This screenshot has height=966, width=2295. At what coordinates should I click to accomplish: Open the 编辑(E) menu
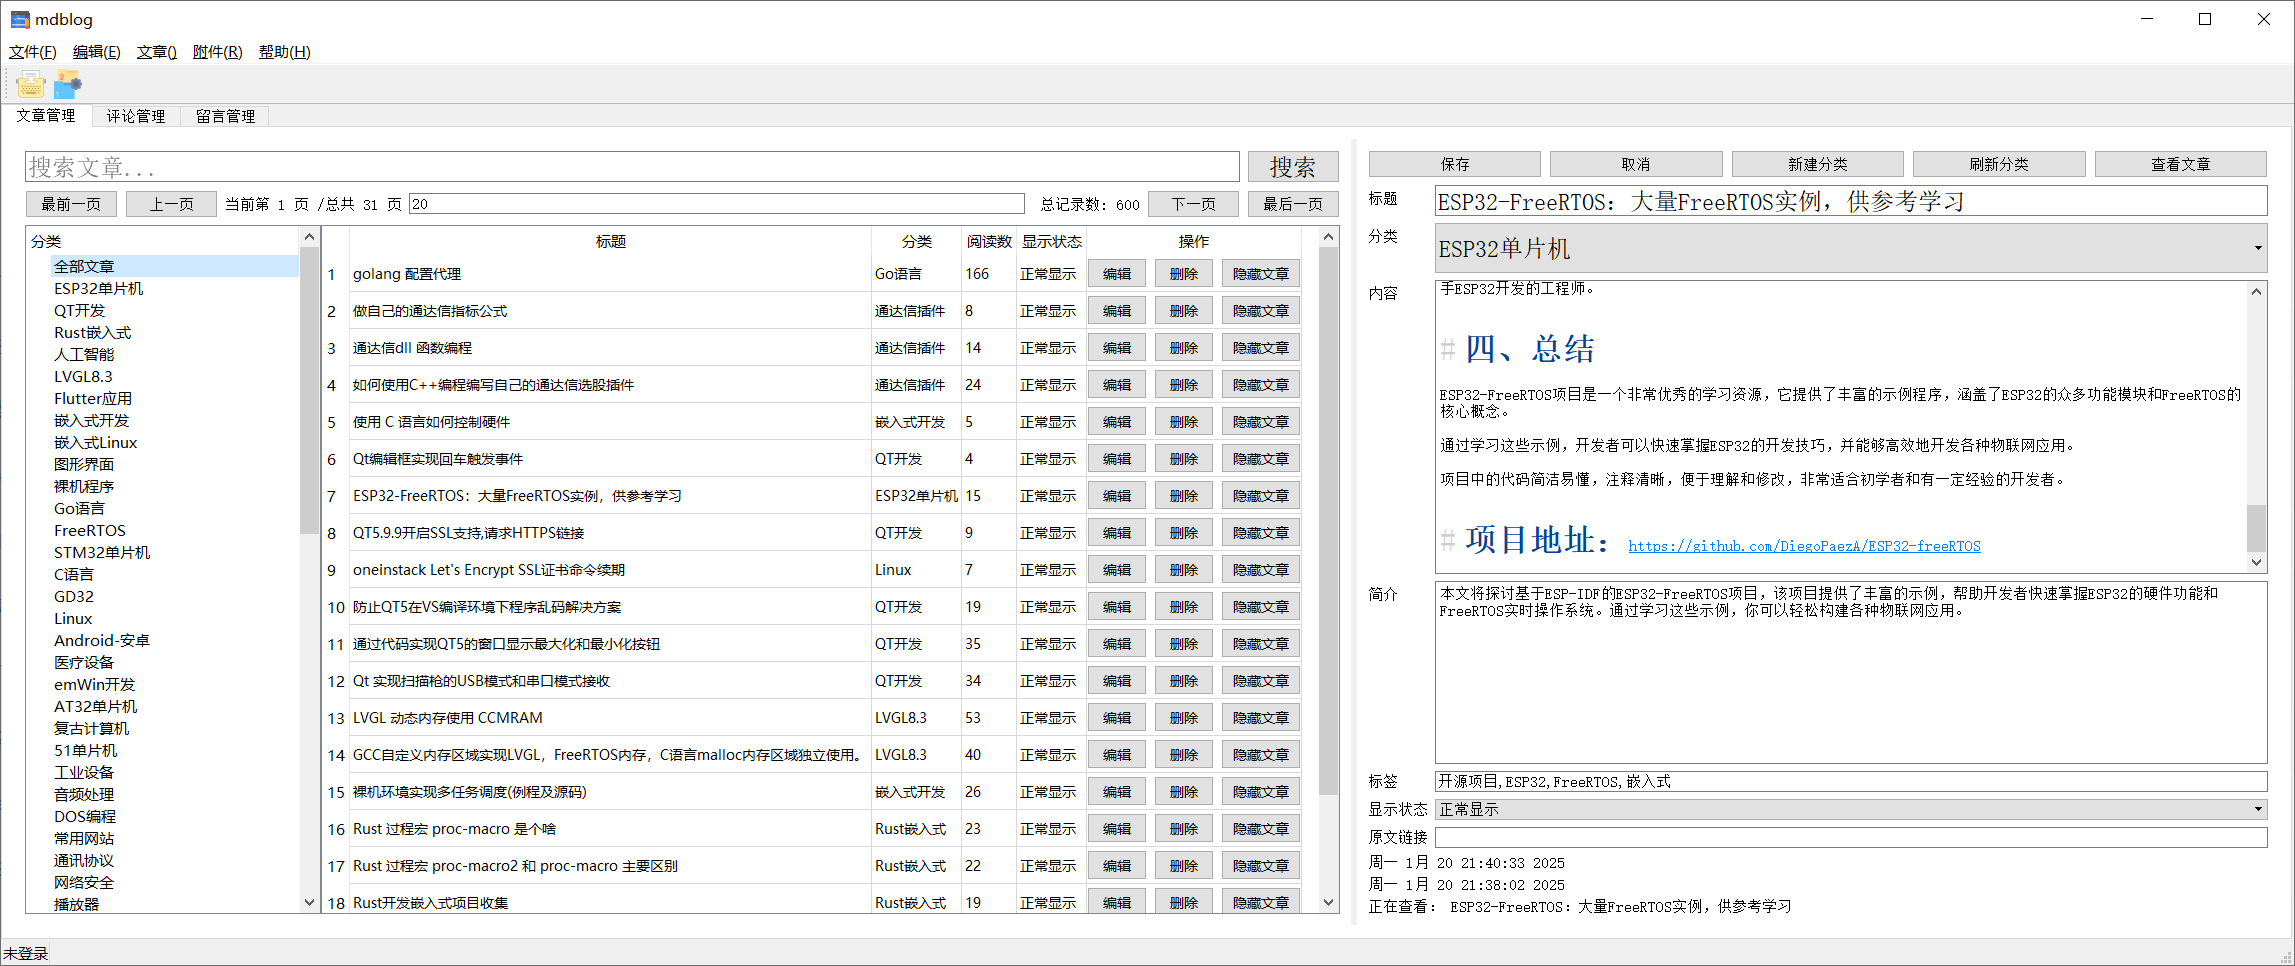click(x=96, y=52)
